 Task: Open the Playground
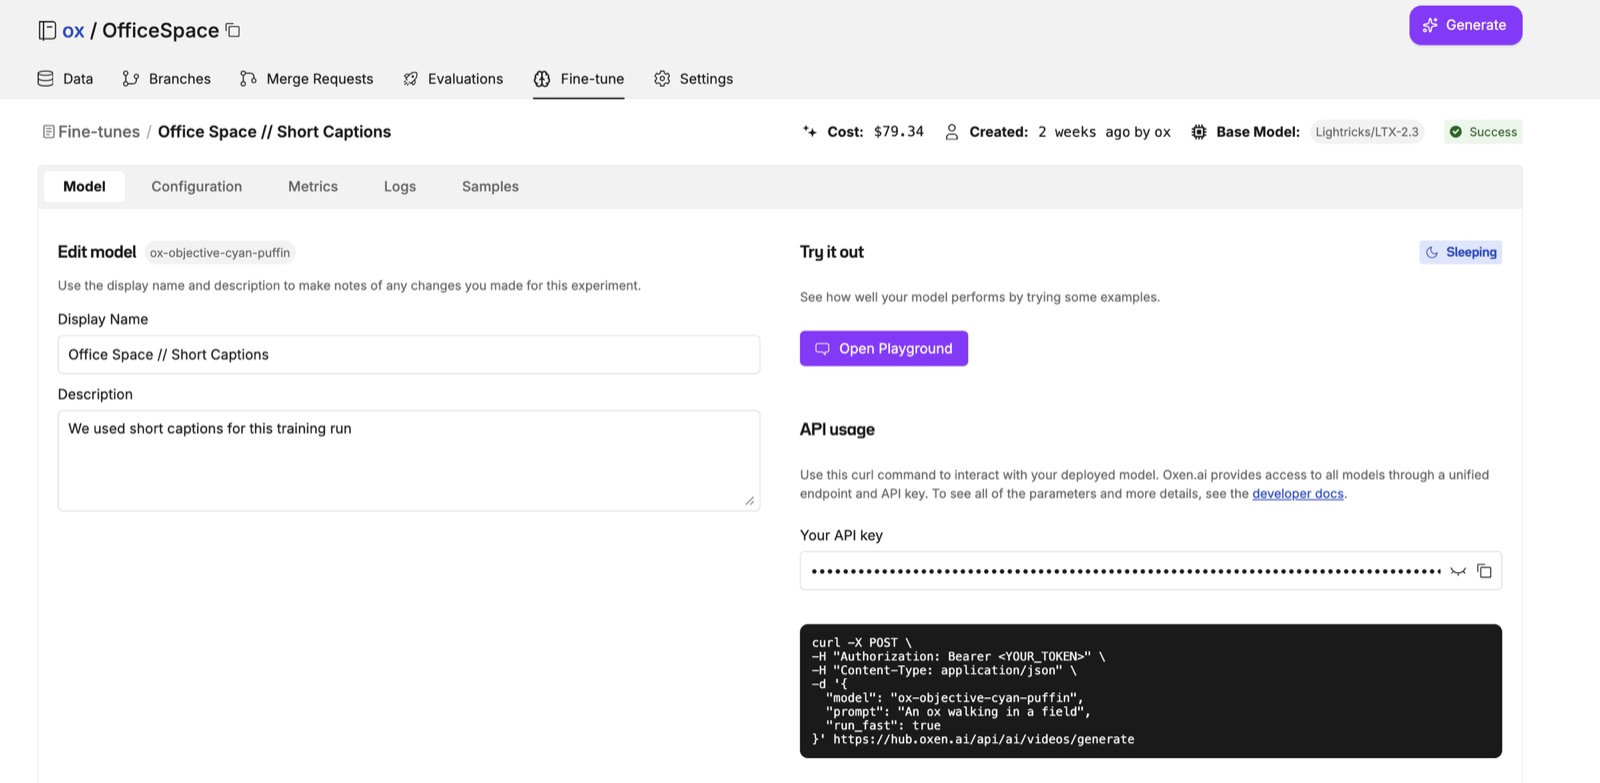pyautogui.click(x=884, y=348)
